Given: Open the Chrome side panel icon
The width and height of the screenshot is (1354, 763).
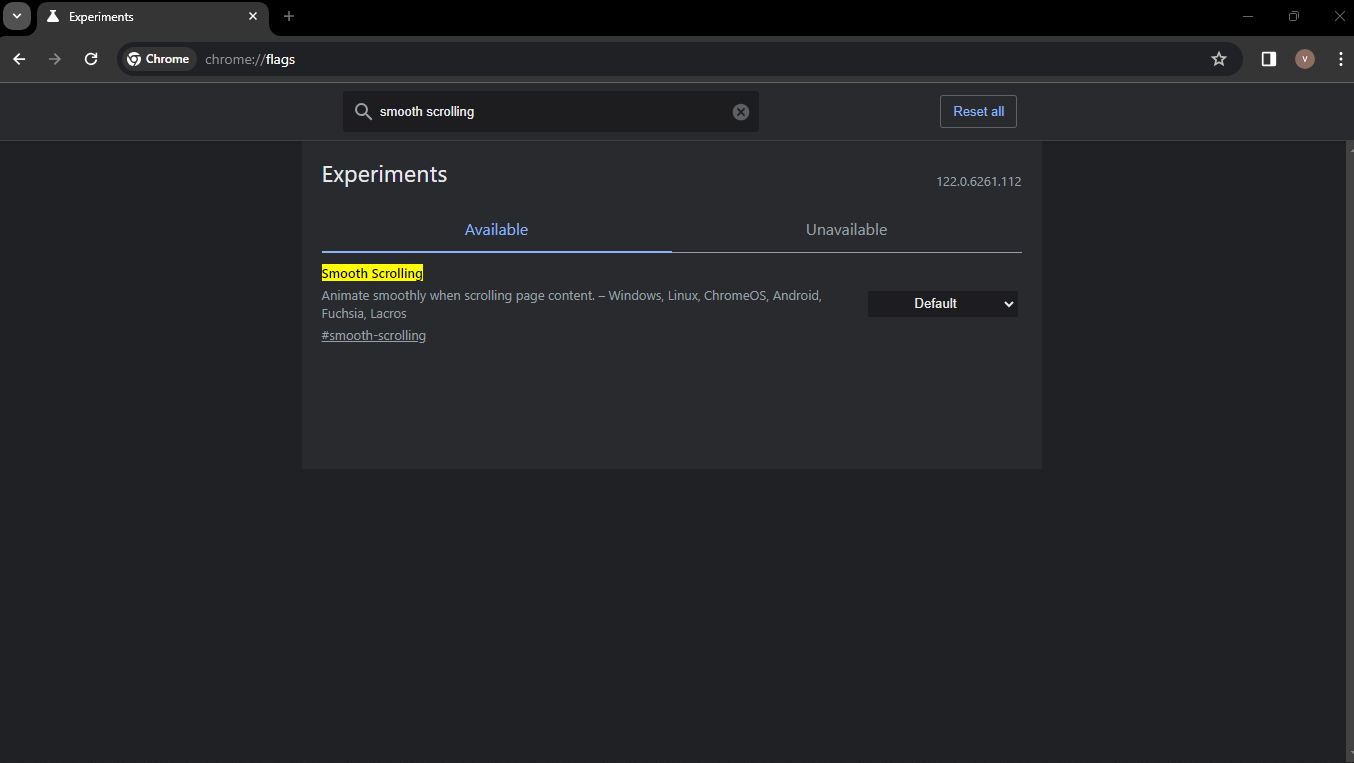Looking at the screenshot, I should tap(1268, 59).
